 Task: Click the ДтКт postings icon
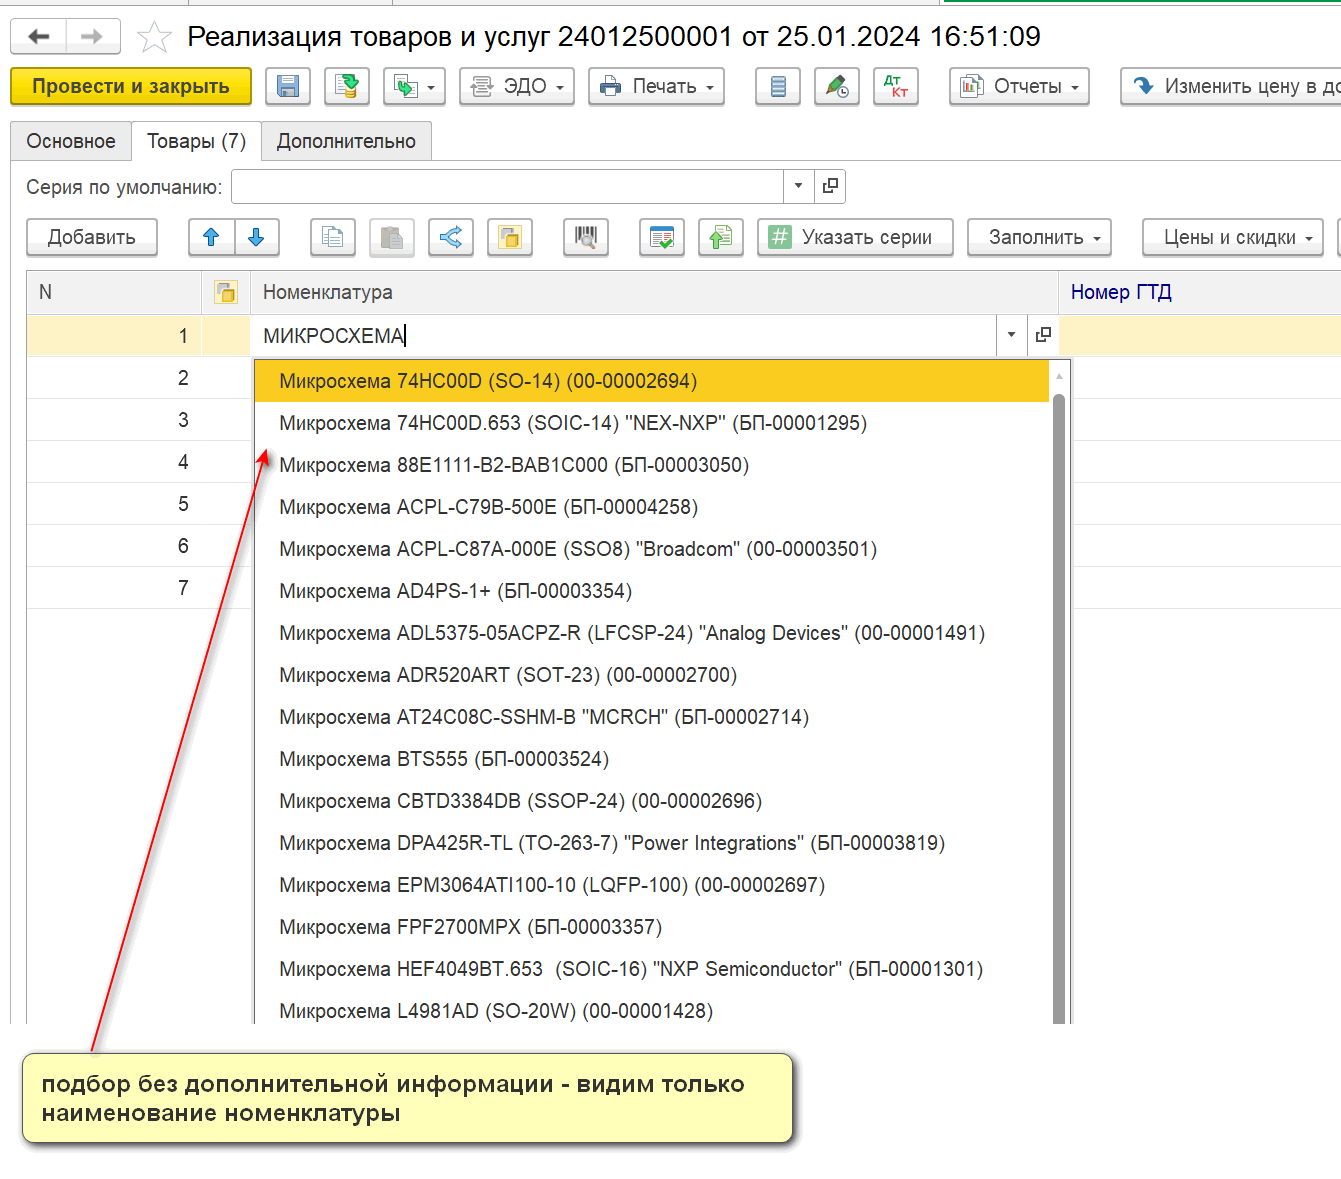896,87
